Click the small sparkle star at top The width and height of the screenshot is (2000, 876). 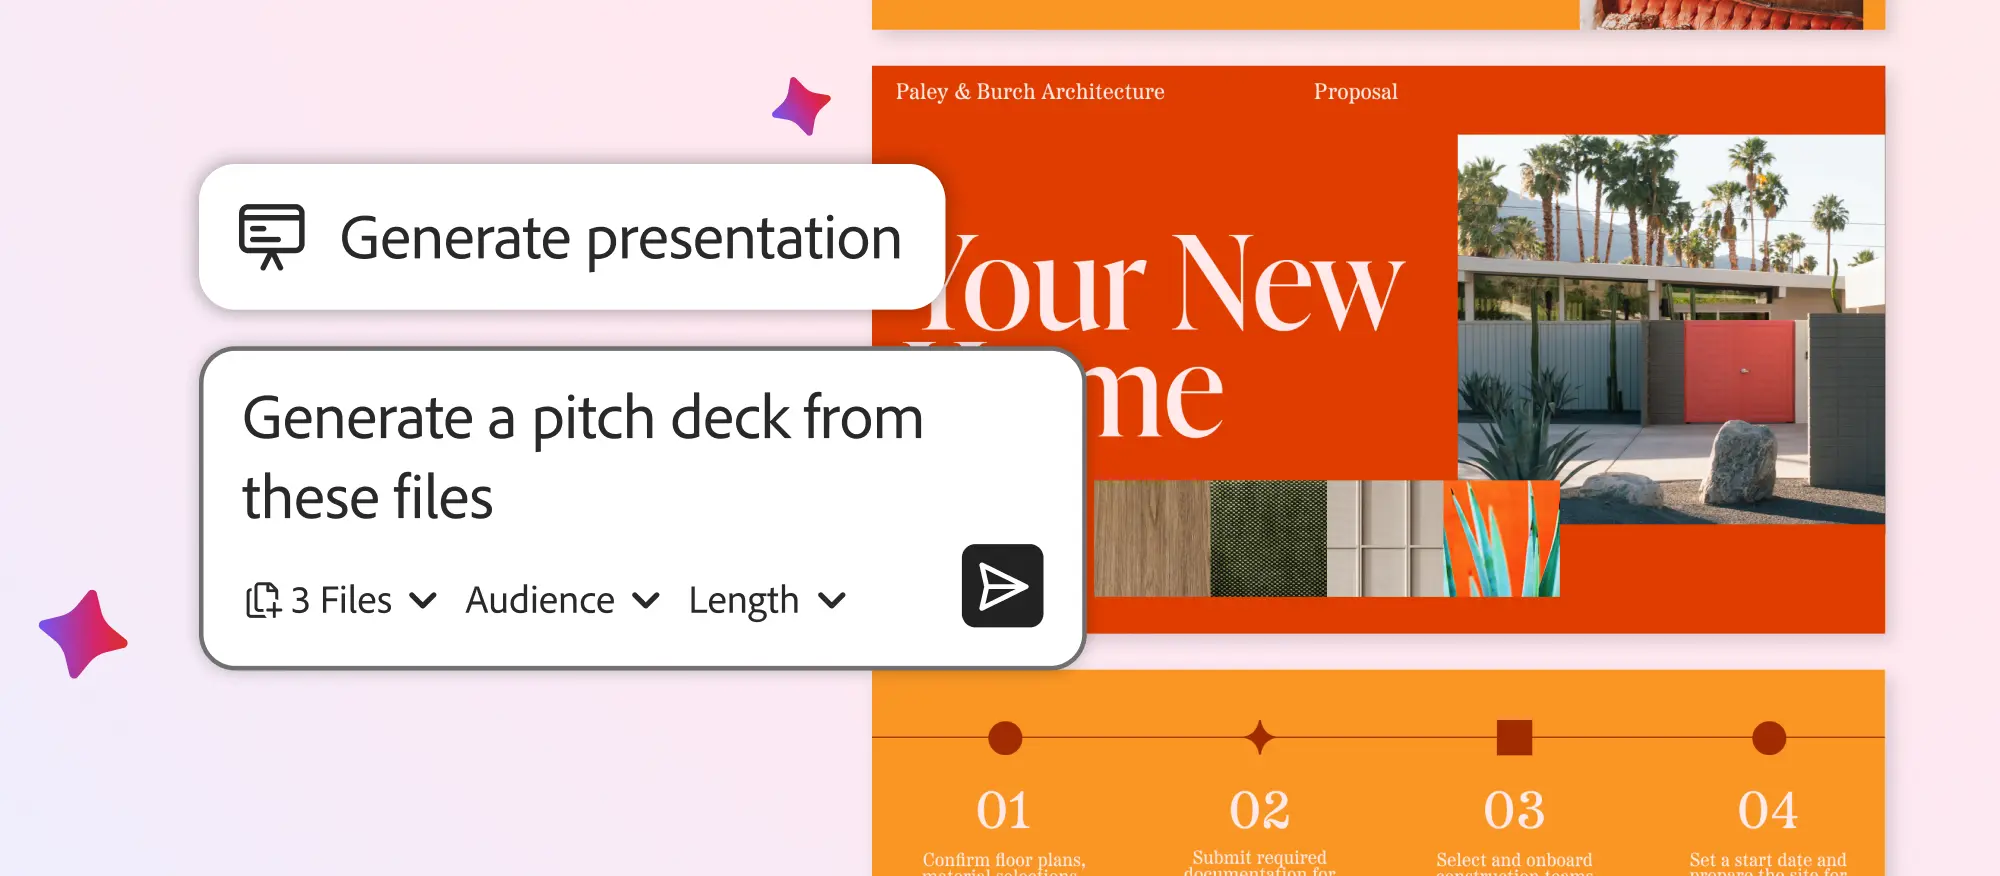pos(802,106)
